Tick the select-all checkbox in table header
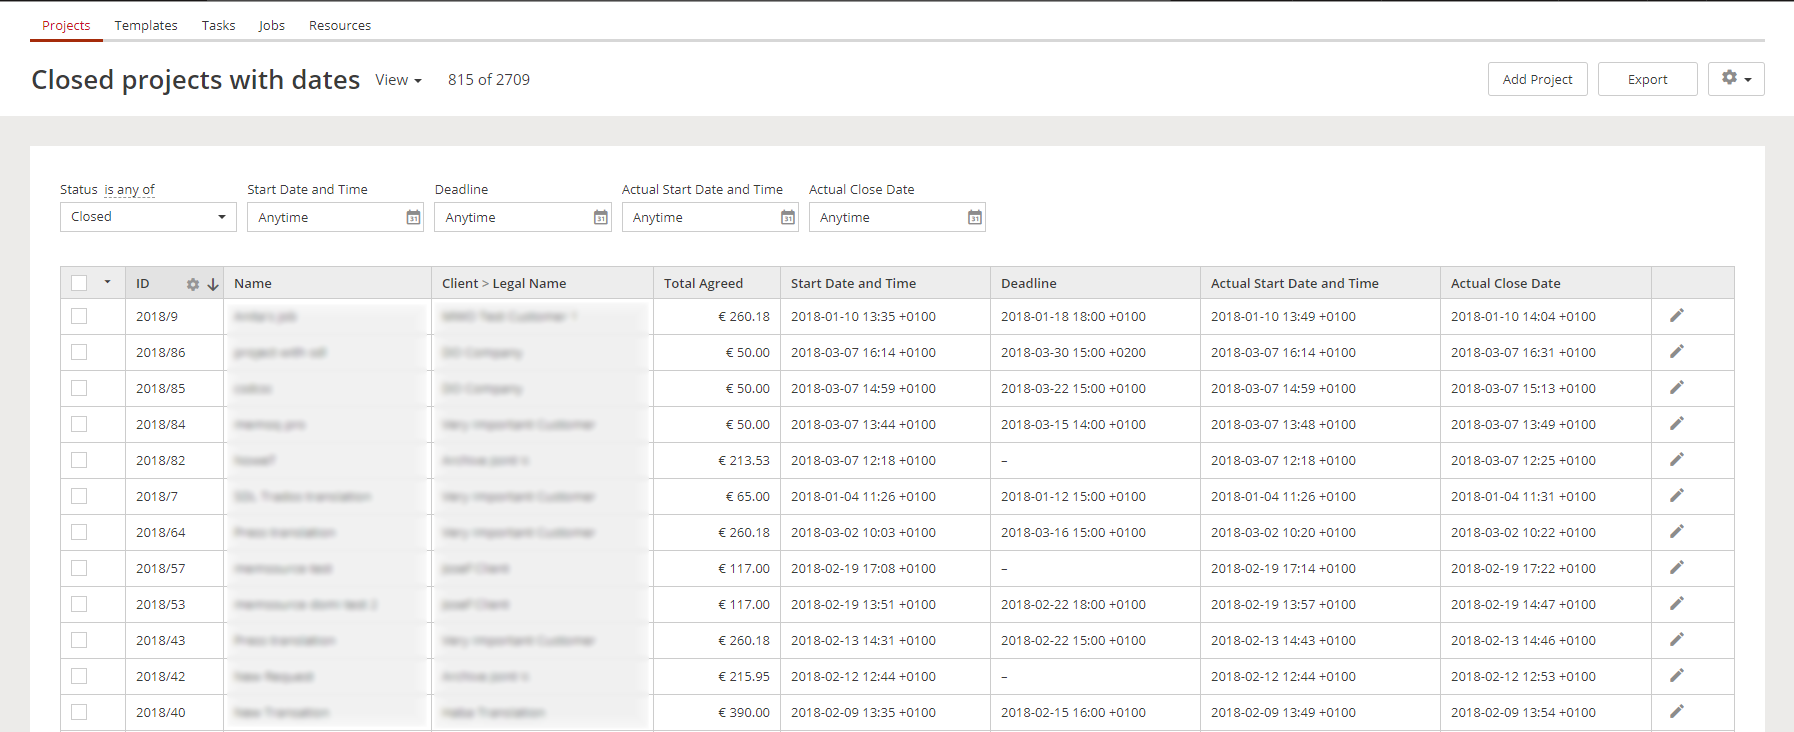1794x732 pixels. [x=79, y=283]
